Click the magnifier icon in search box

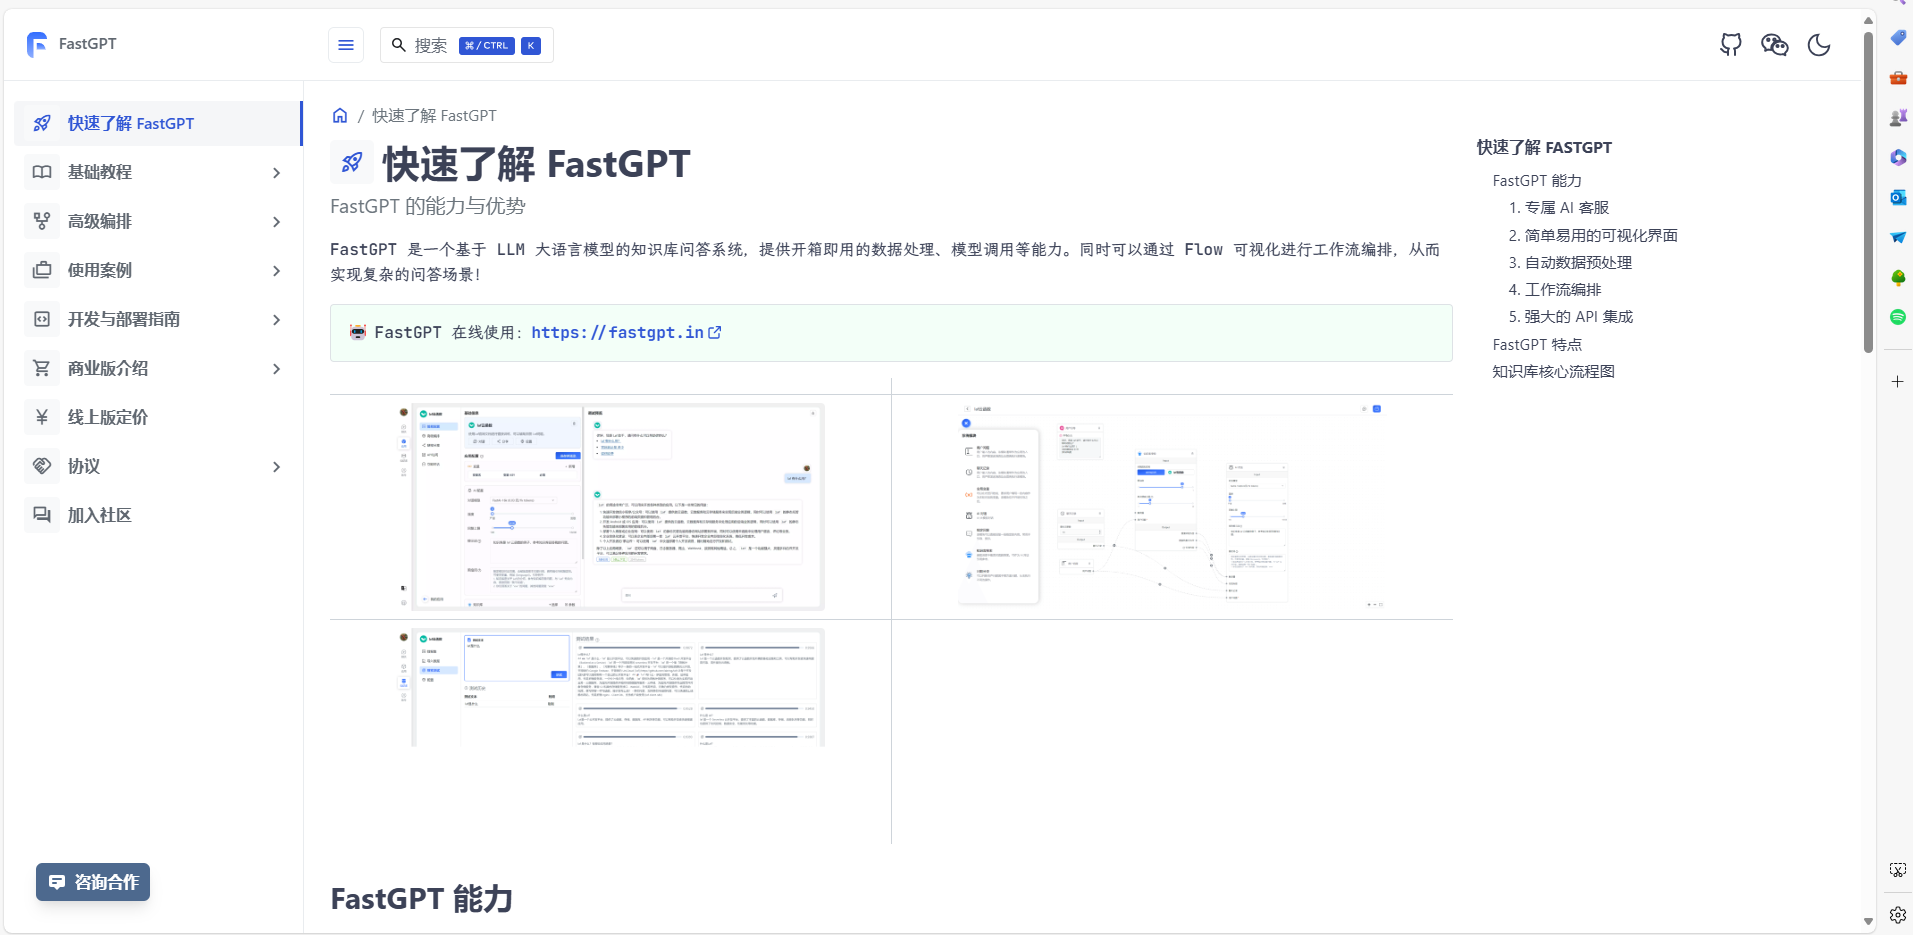point(399,45)
